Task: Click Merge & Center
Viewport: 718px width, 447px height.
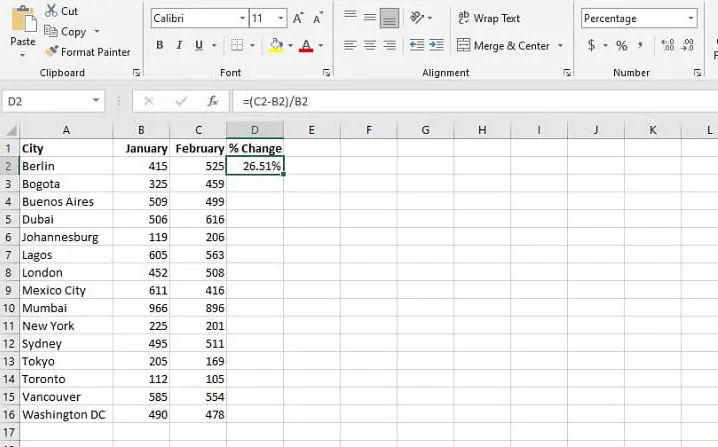Action: coord(503,45)
